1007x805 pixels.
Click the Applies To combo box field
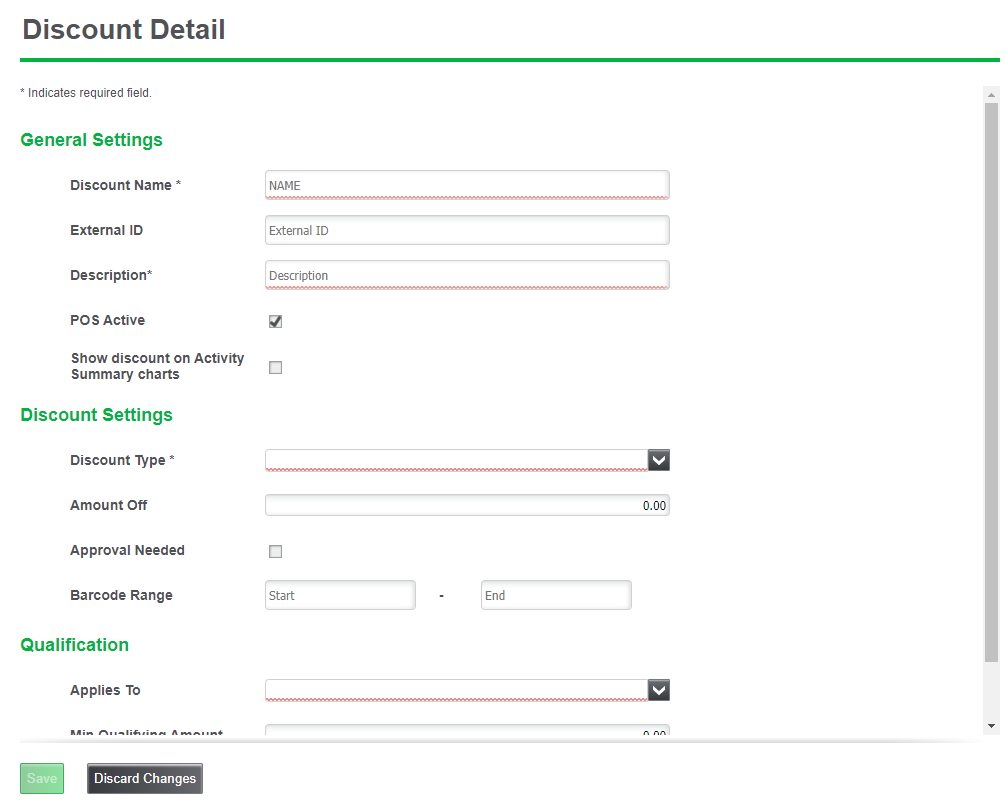[x=456, y=690]
